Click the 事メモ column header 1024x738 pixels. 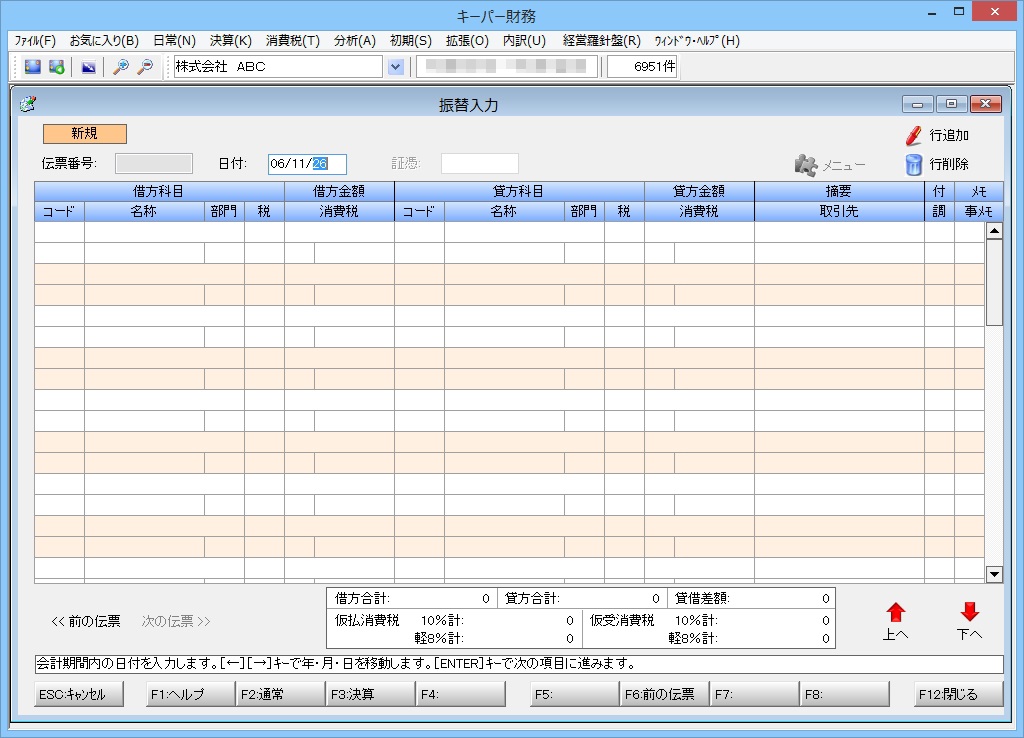tap(978, 212)
